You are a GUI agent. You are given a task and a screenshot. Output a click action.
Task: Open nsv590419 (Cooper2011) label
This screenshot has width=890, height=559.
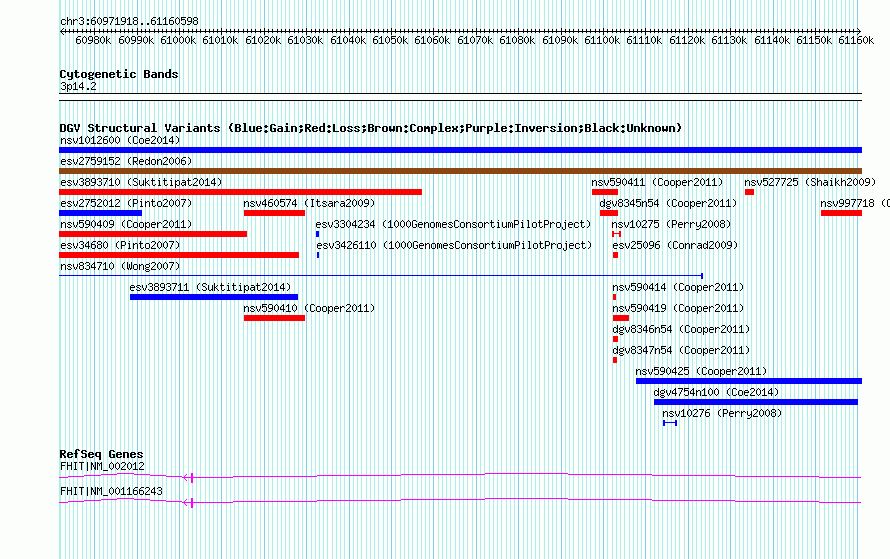click(x=678, y=308)
